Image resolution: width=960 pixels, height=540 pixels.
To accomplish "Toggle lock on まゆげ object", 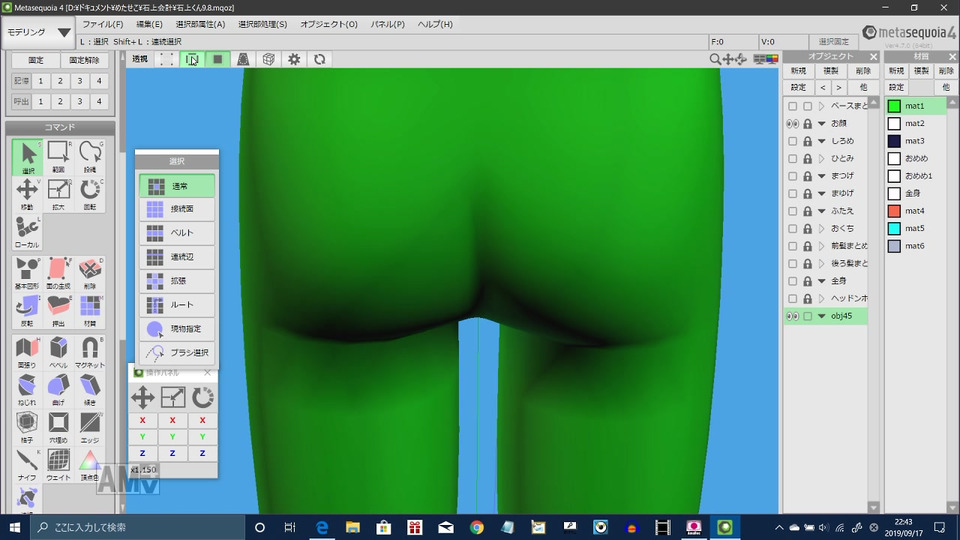I will pos(808,193).
